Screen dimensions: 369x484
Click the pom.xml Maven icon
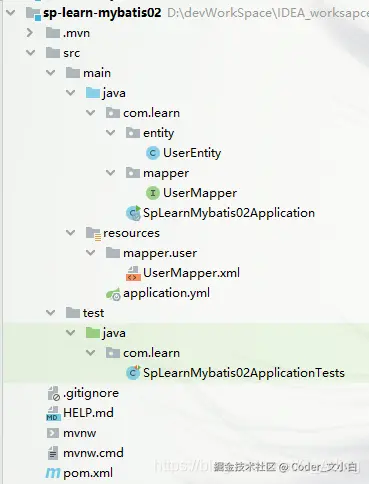pyautogui.click(x=53, y=473)
